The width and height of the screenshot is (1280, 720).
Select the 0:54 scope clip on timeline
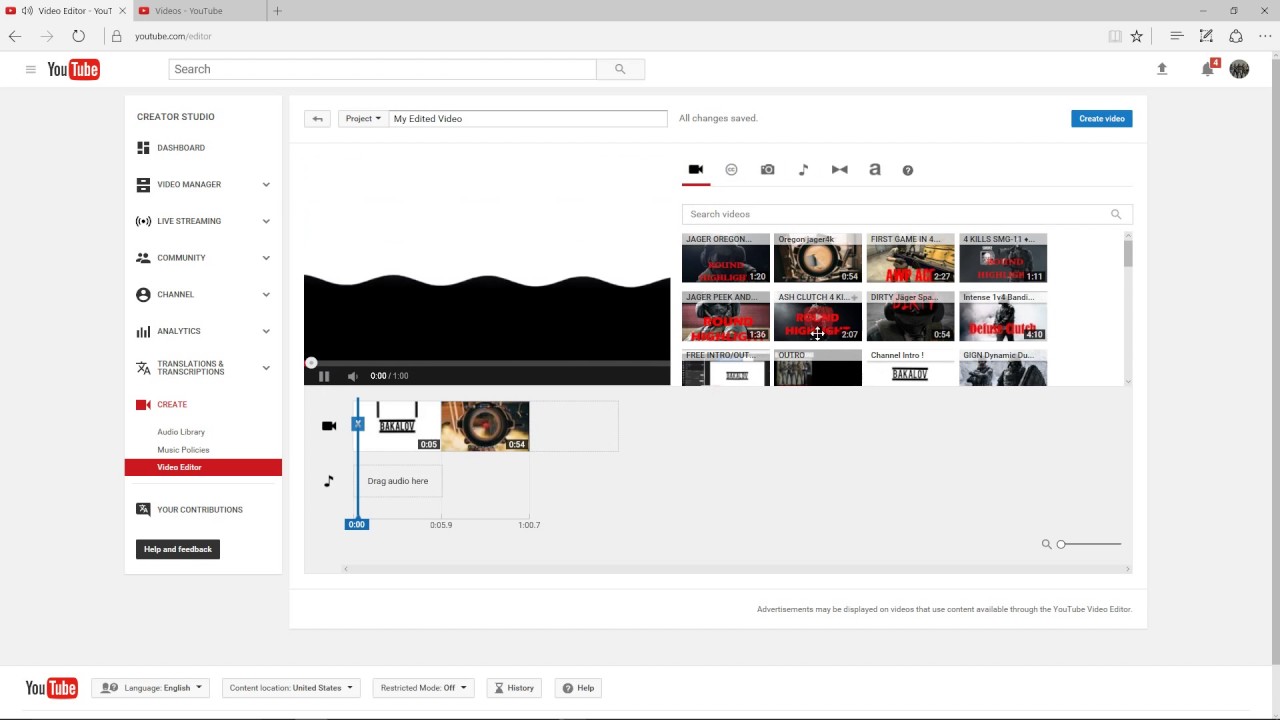coord(485,426)
